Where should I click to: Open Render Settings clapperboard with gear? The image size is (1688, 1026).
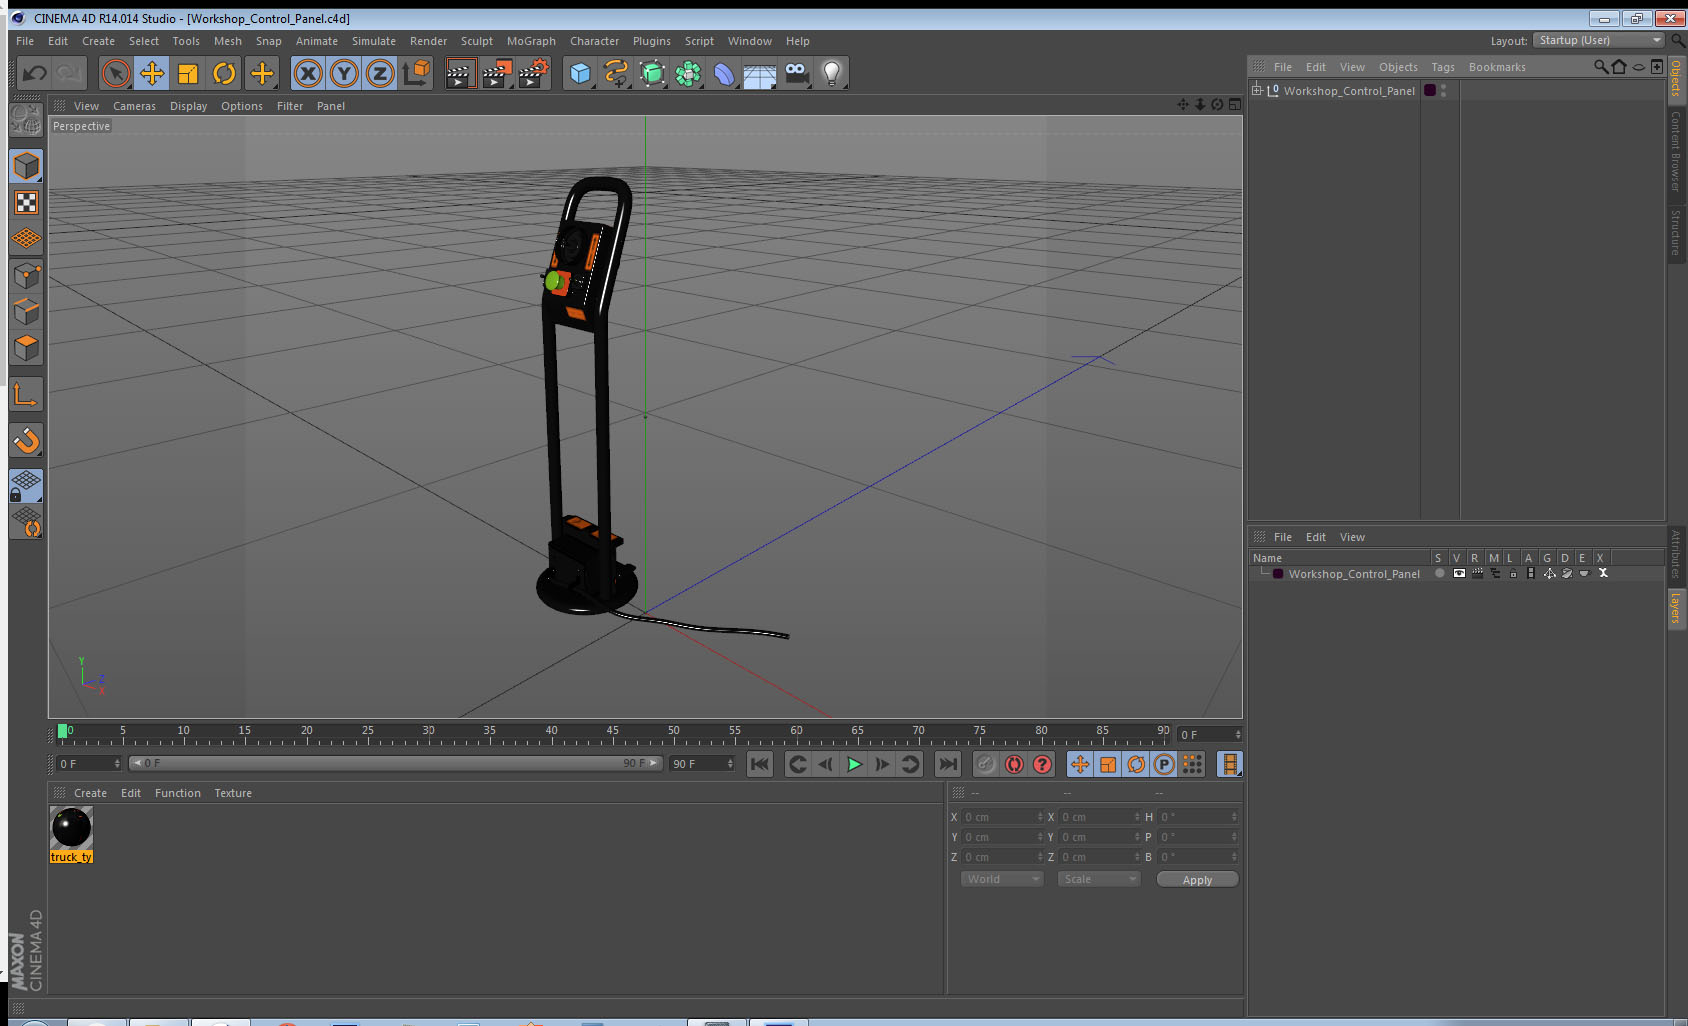pos(534,73)
